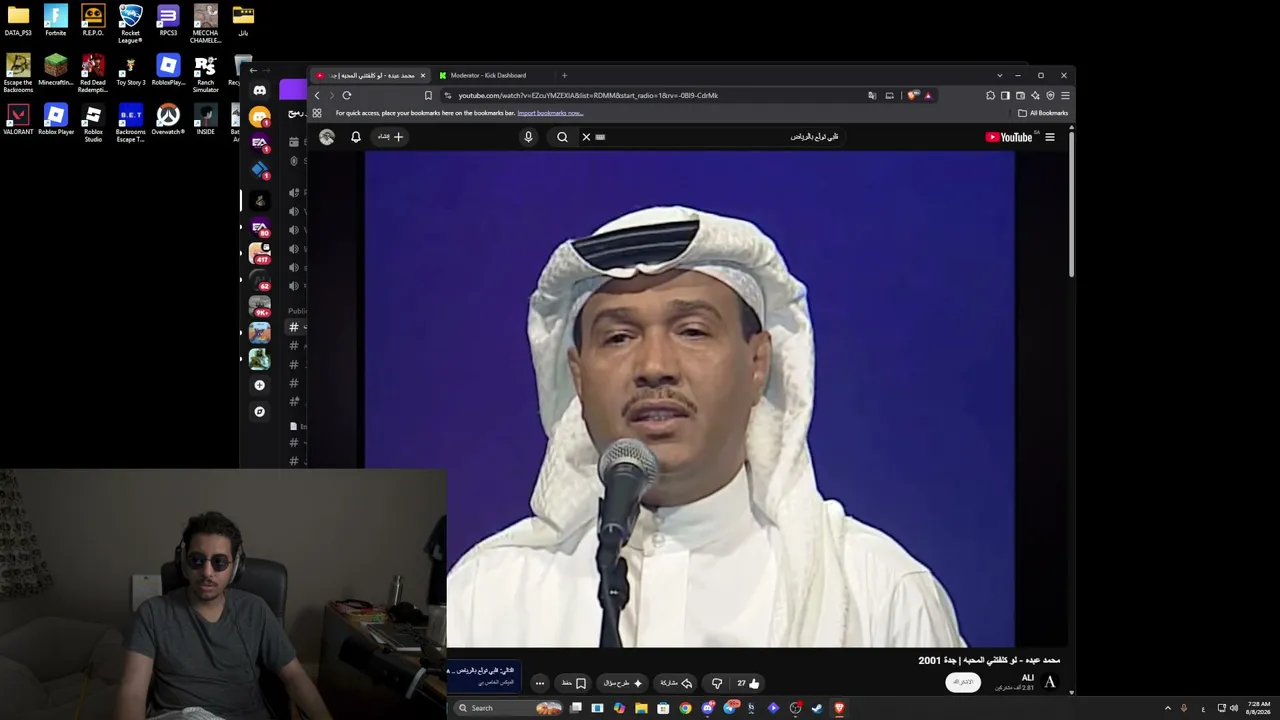Click the video title containing 2001
Viewport: 1280px width, 720px height.
click(x=989, y=660)
